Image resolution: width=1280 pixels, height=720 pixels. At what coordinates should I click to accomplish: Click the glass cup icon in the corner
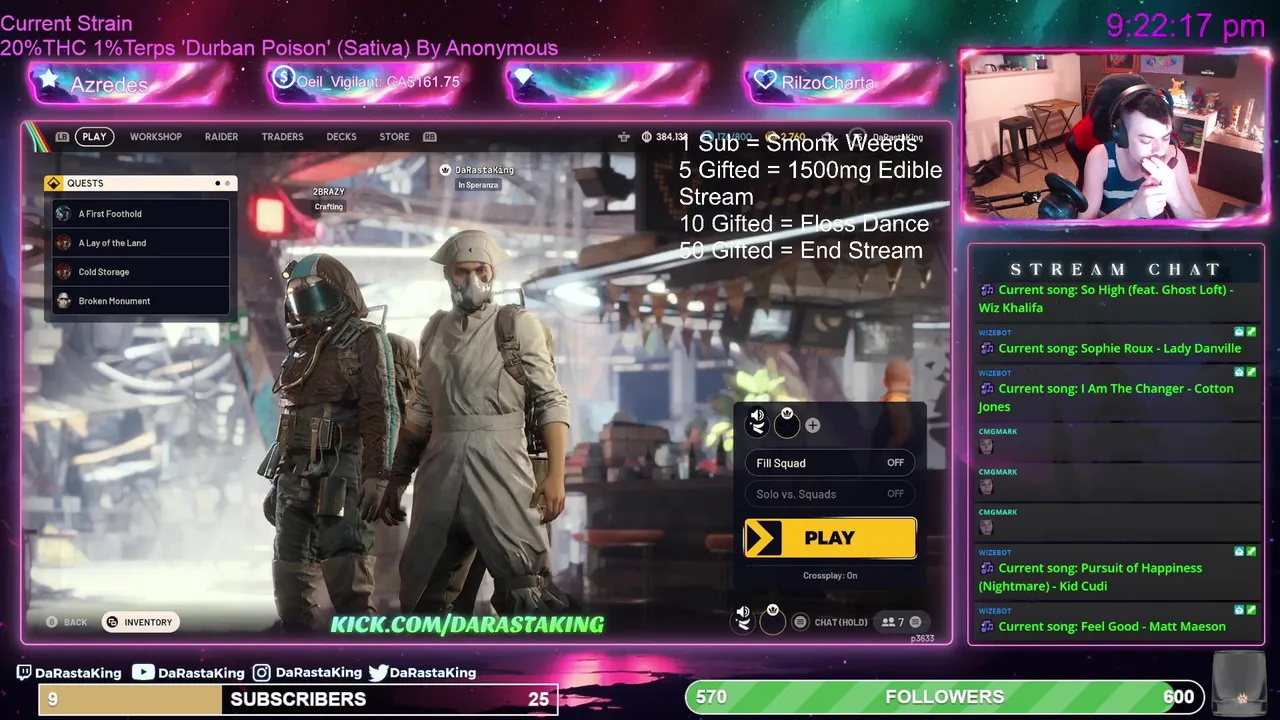click(x=1241, y=686)
